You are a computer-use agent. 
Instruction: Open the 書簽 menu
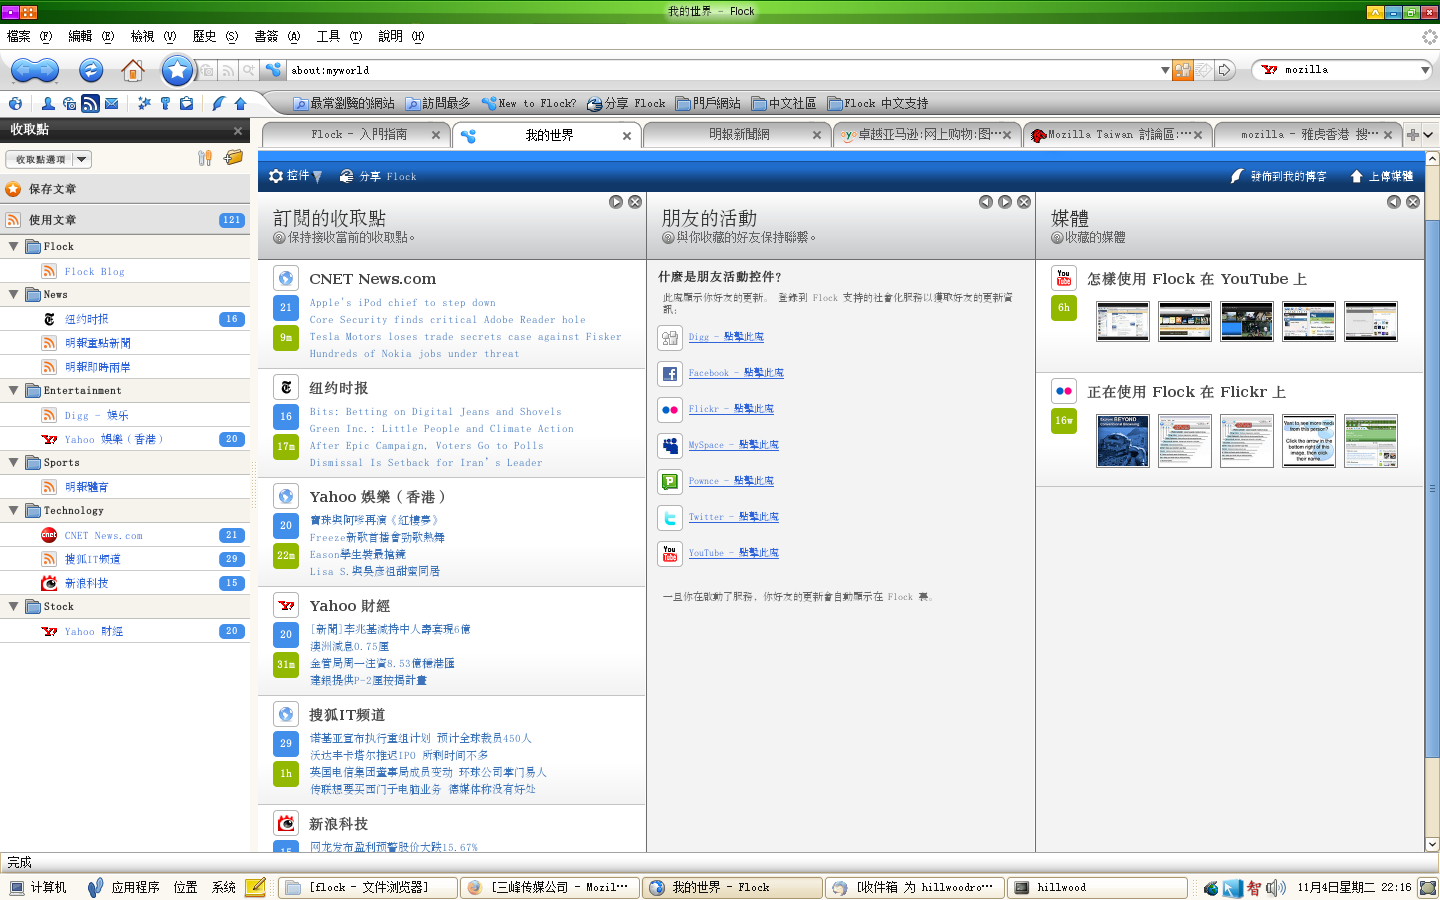tap(276, 36)
